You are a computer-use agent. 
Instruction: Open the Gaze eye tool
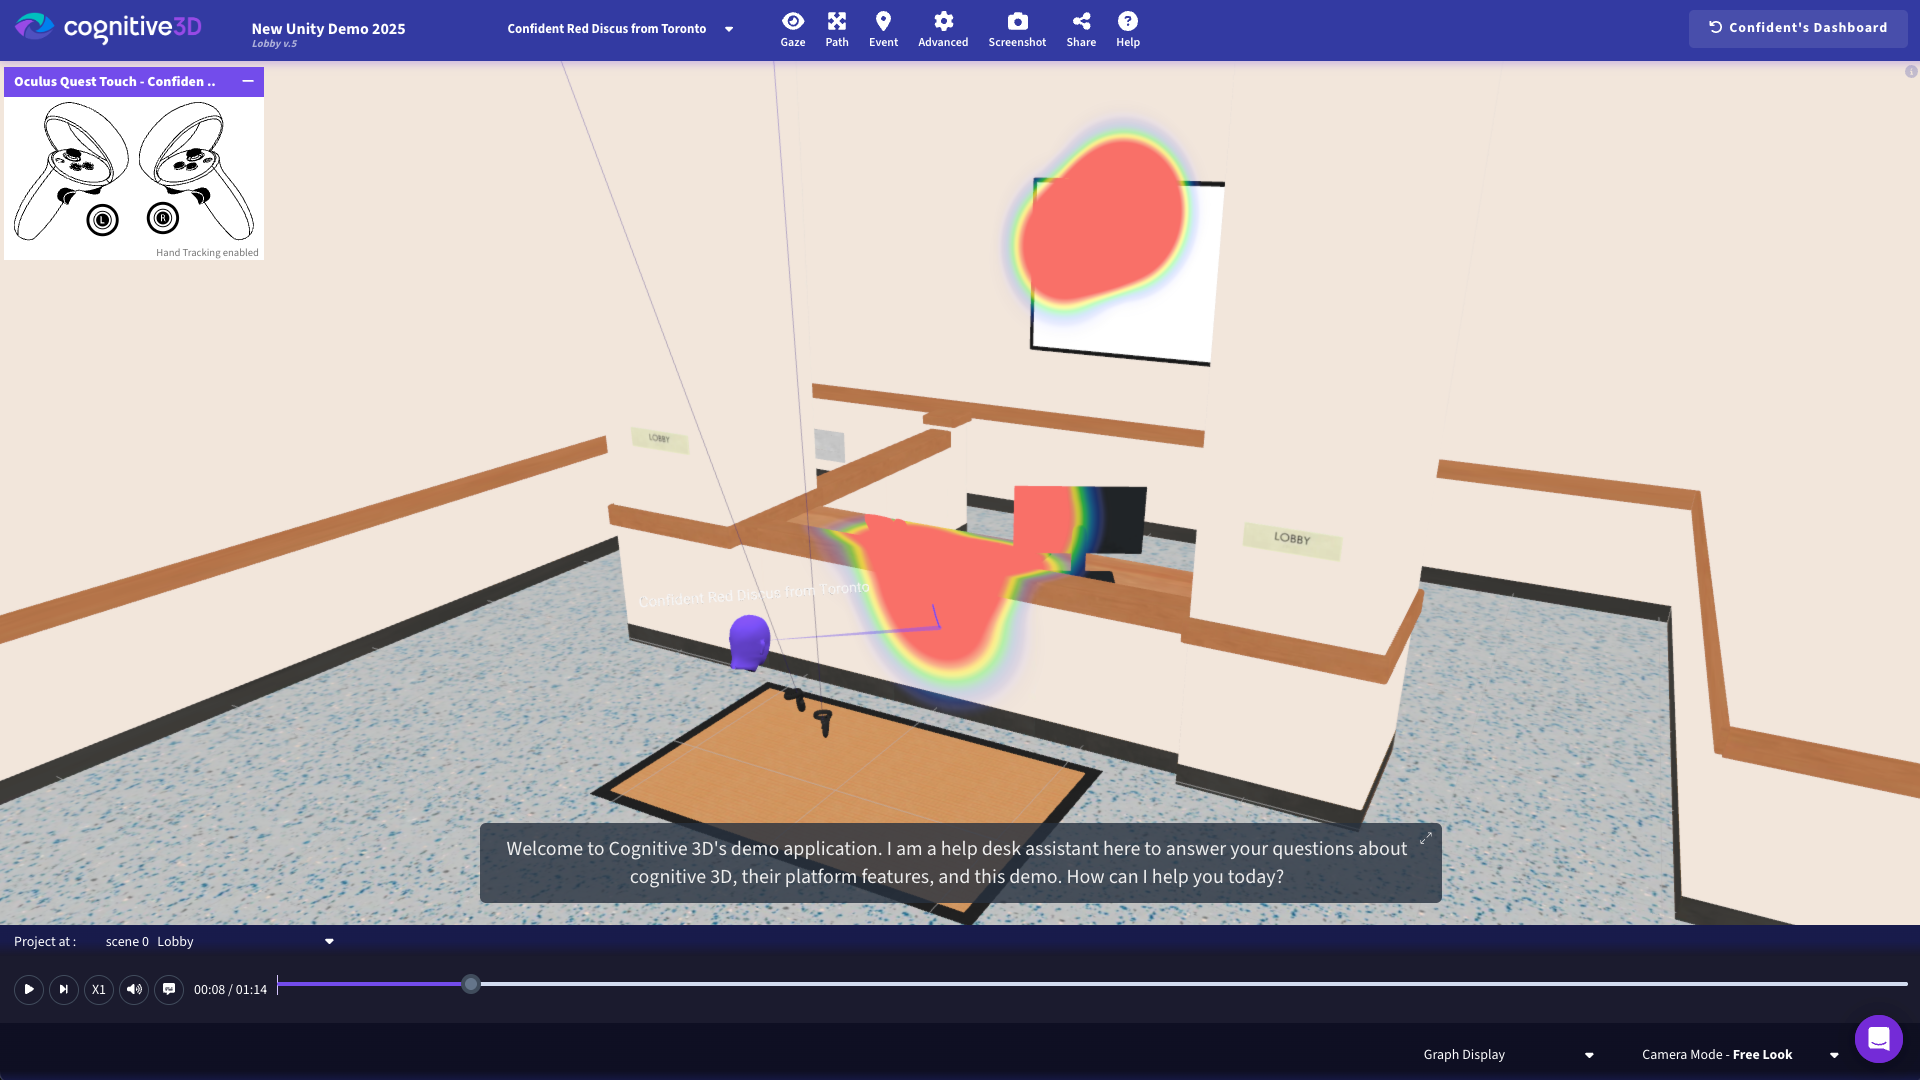(792, 29)
